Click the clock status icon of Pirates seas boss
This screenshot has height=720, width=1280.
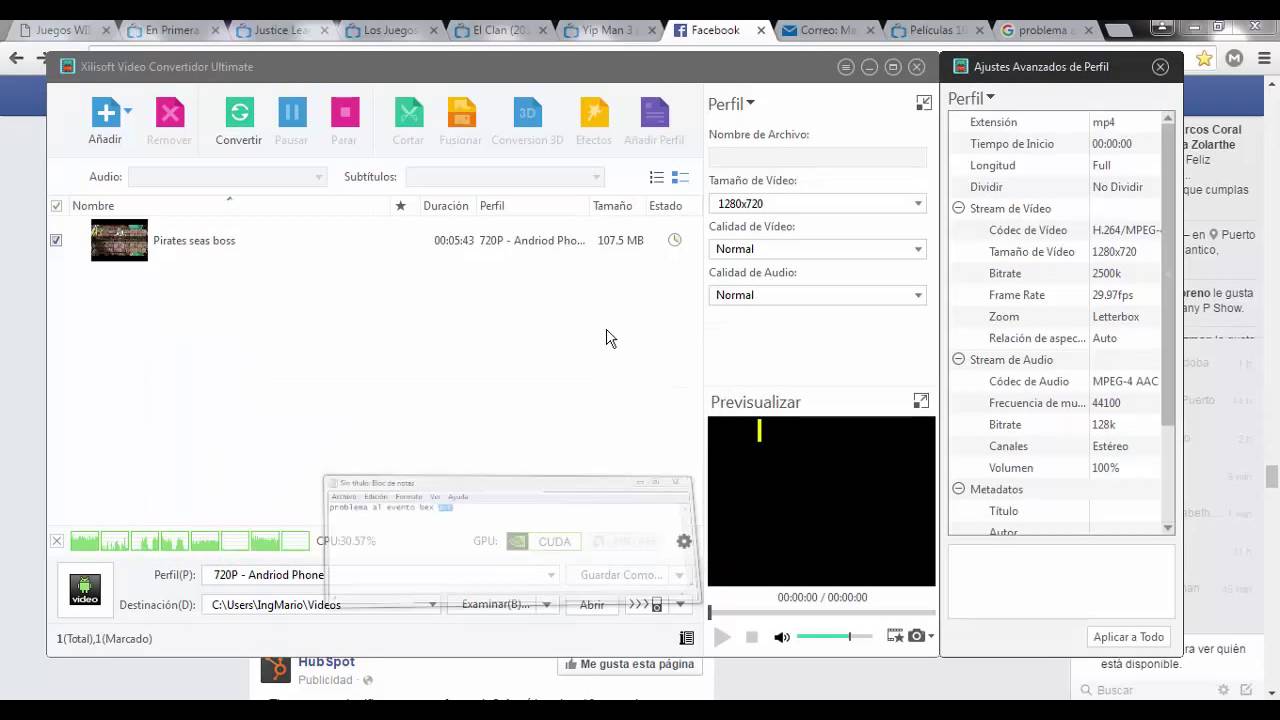[675, 240]
